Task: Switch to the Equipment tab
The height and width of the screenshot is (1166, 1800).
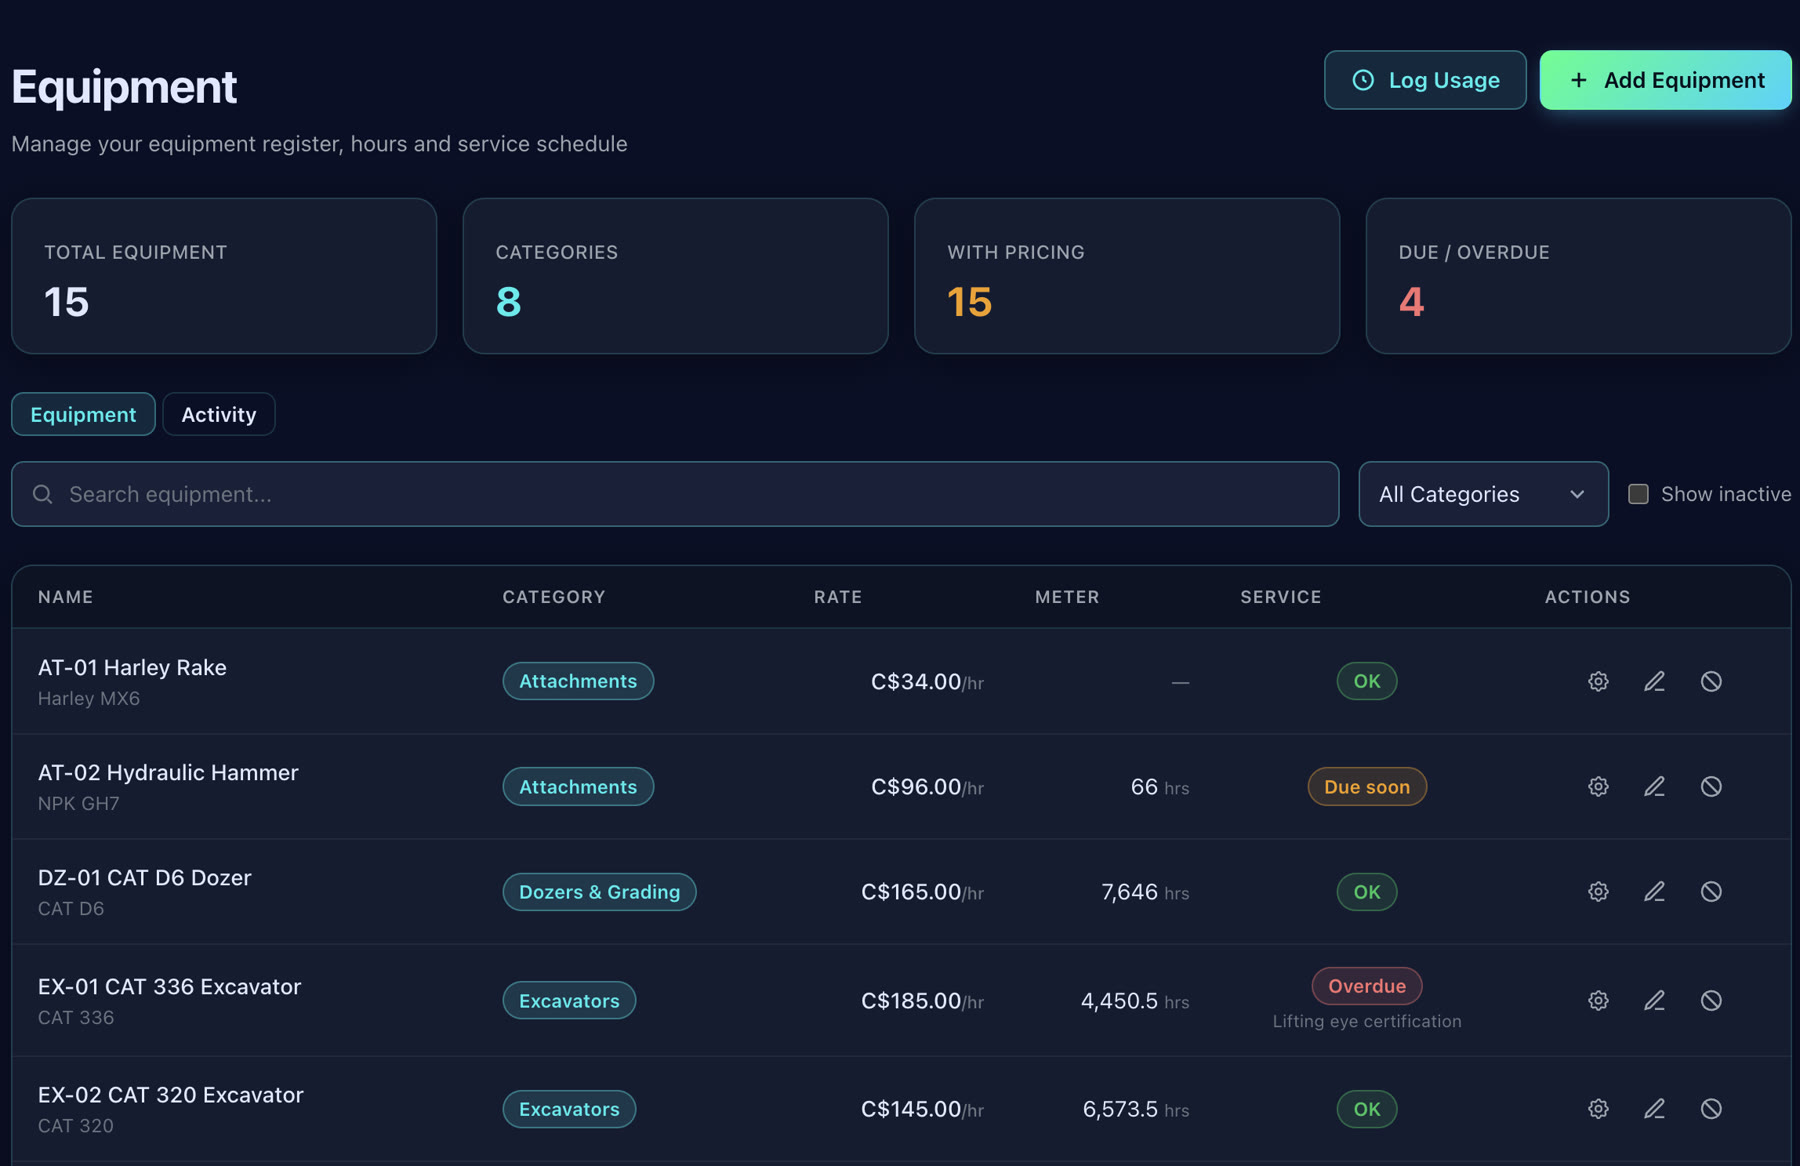Action: [83, 414]
